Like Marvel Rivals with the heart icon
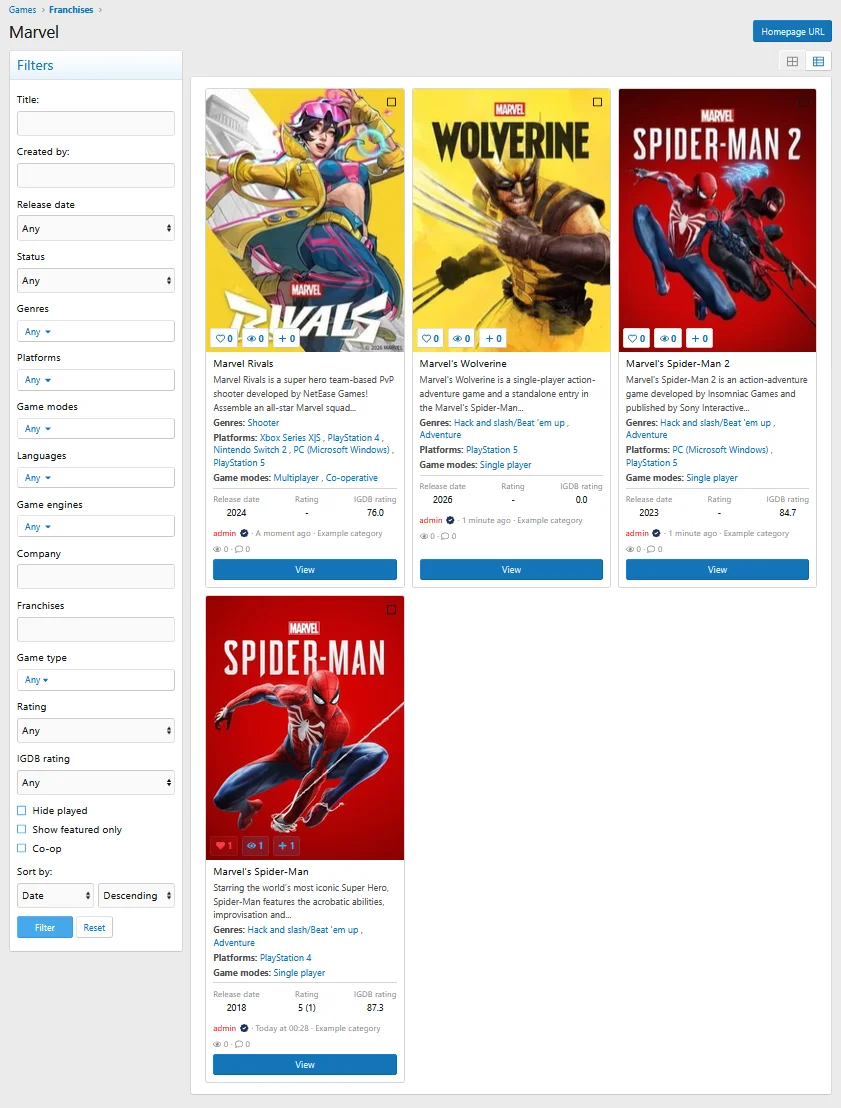The width and height of the screenshot is (841, 1108). pos(224,338)
